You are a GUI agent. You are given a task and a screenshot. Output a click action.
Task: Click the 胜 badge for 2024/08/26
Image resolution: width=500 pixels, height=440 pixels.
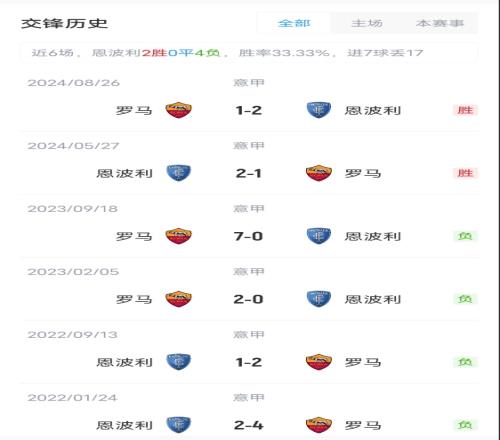coord(465,110)
